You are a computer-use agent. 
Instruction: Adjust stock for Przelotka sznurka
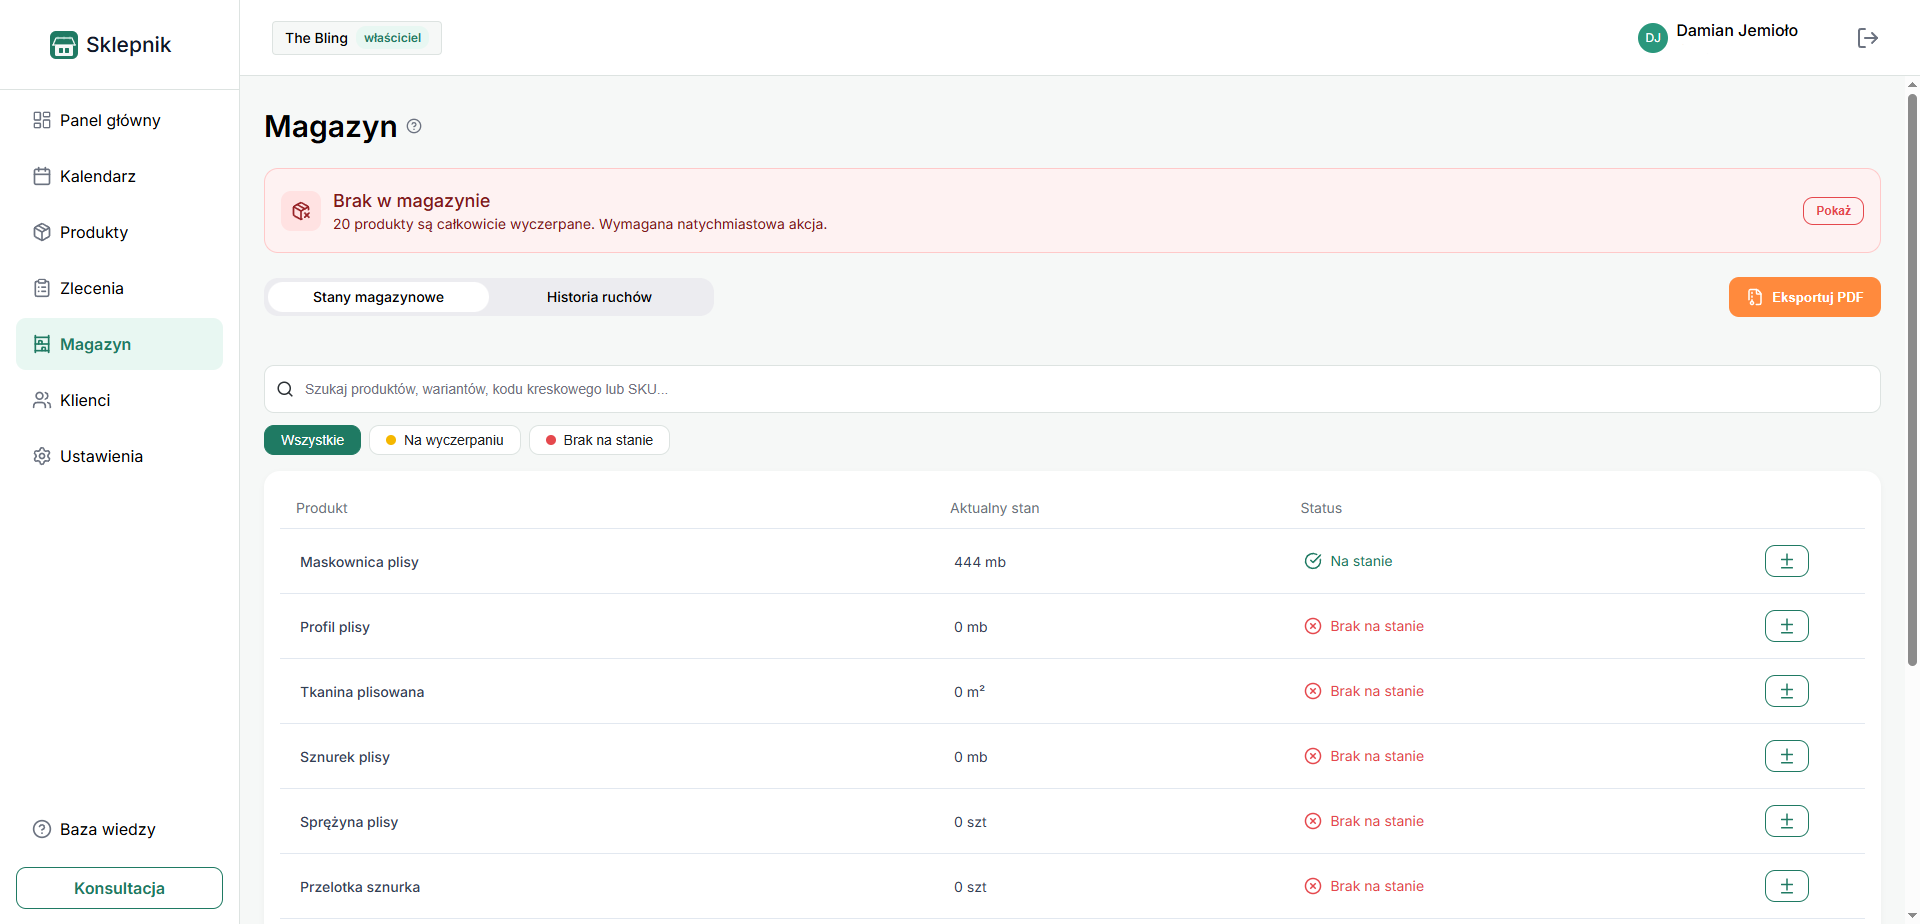pyautogui.click(x=1786, y=886)
